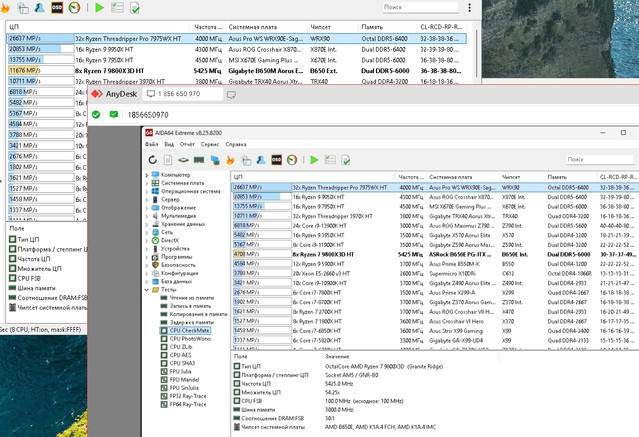Sort by the Чипсет column header in inner AIDA64

(522, 177)
